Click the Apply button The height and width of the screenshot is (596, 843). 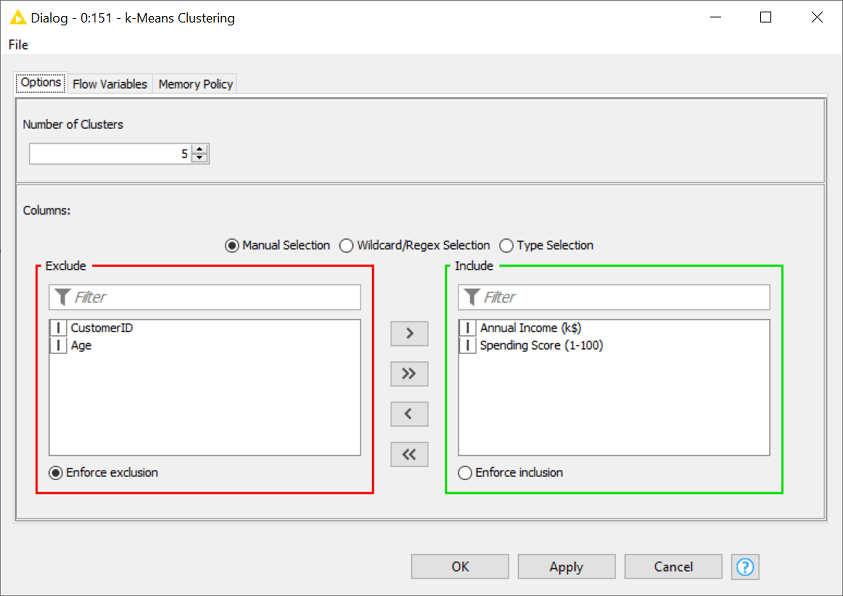[566, 566]
